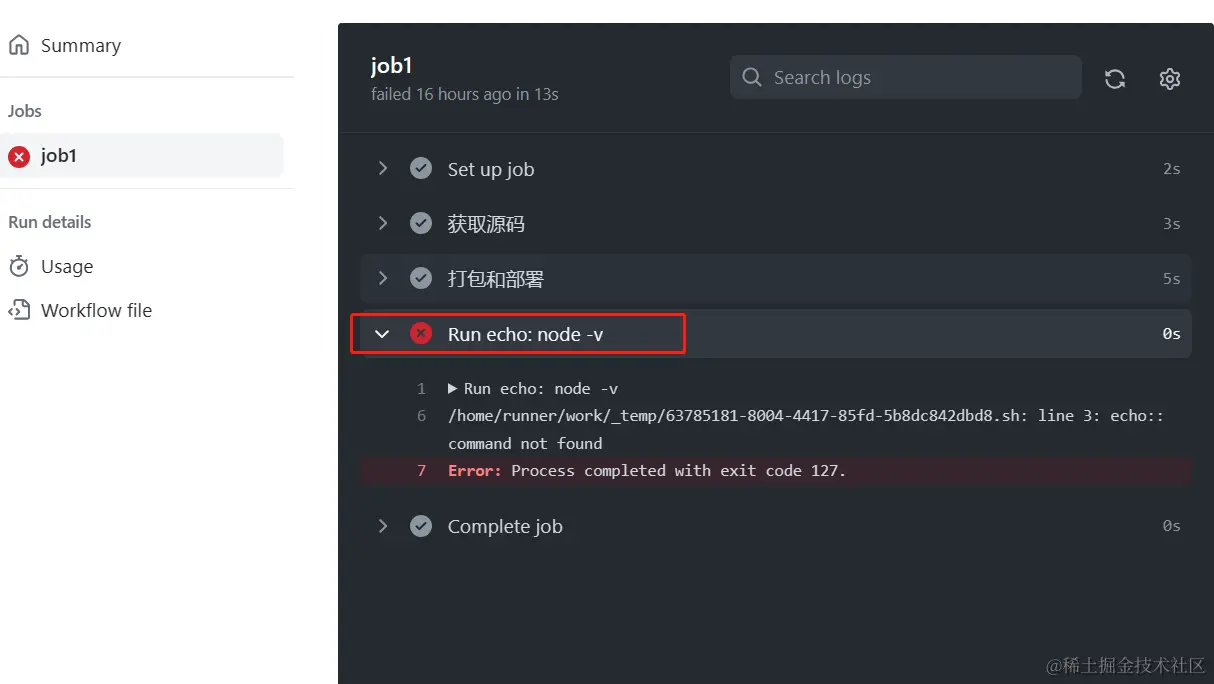Select the '打包和部署' step label
The width and height of the screenshot is (1214, 684).
(496, 279)
